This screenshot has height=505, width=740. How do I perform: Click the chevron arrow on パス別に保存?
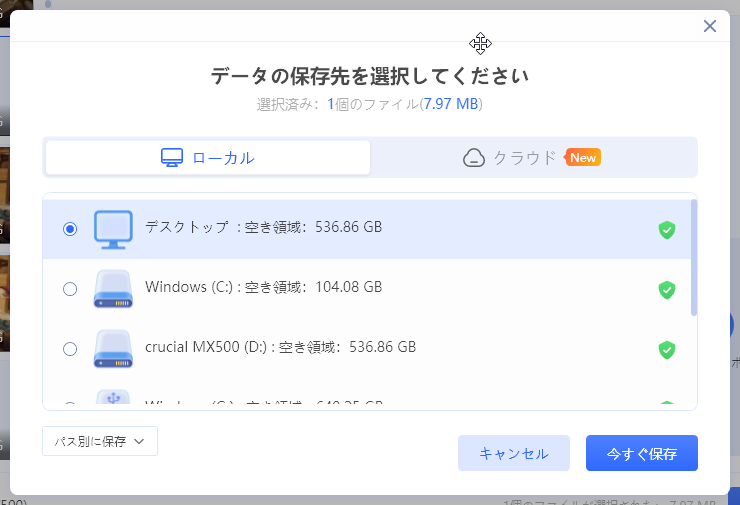[139, 442]
